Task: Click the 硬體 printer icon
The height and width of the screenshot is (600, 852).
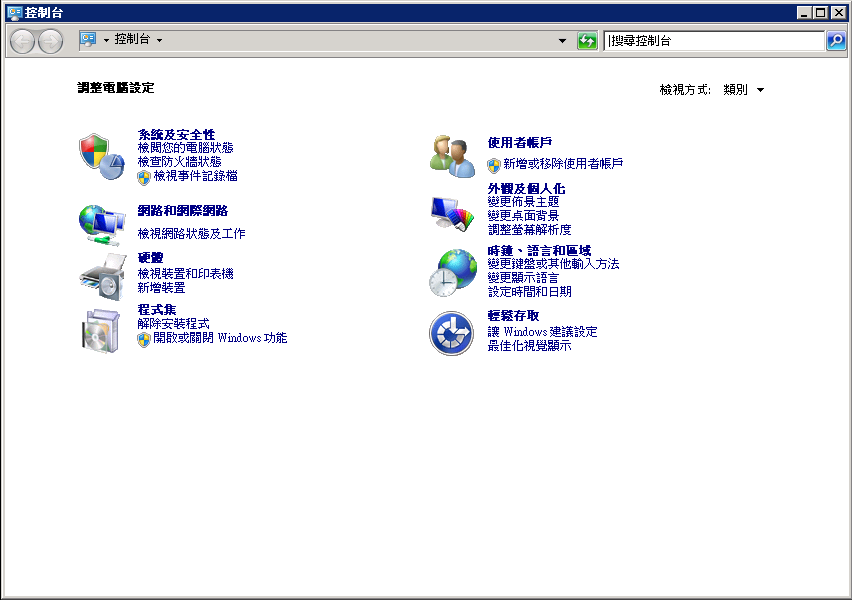Action: click(100, 277)
